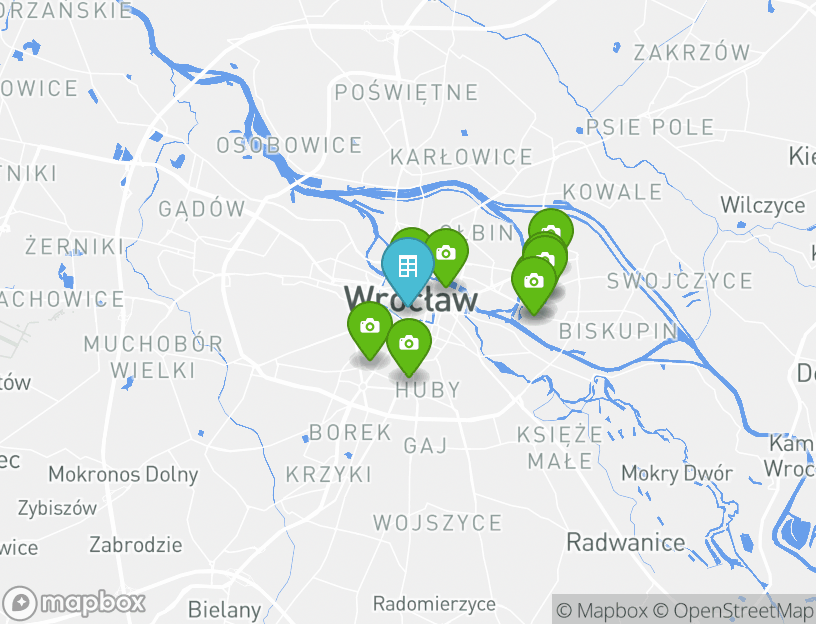
Task: Click the Mokronos Dolny label
Action: coord(123,474)
